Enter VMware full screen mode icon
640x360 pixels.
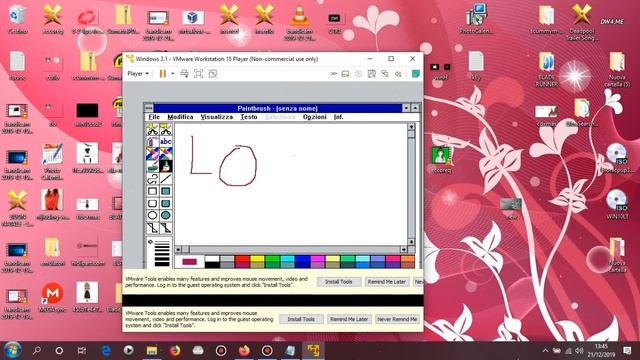click(198, 73)
